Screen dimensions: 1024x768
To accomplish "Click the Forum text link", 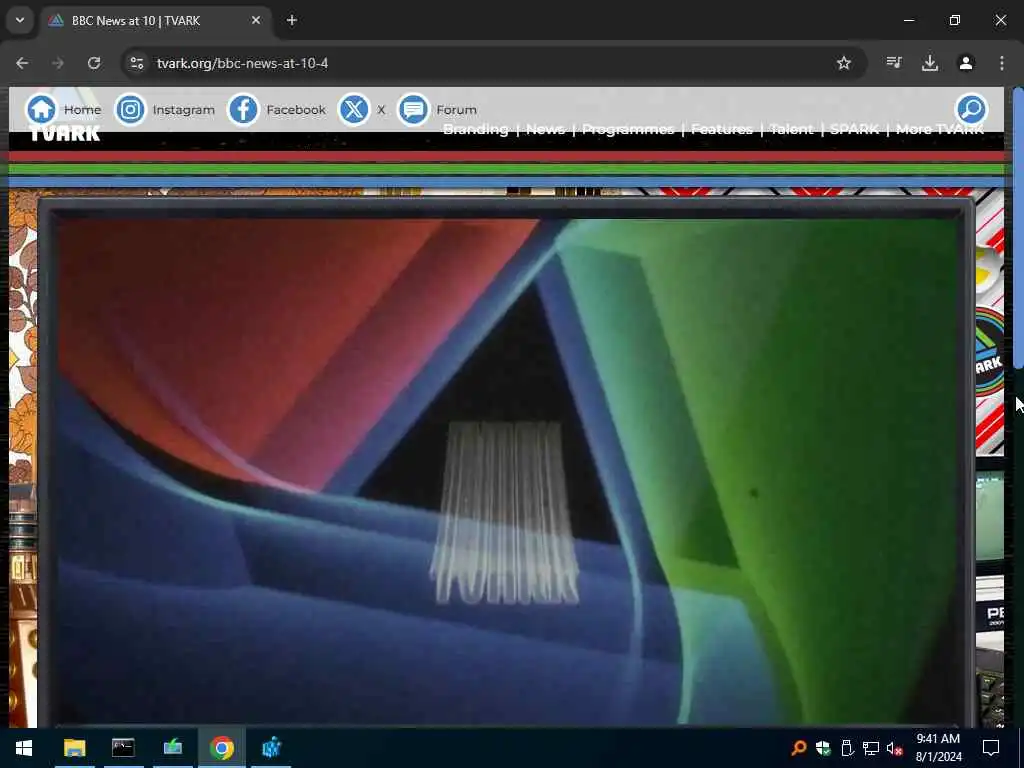I will [x=456, y=110].
